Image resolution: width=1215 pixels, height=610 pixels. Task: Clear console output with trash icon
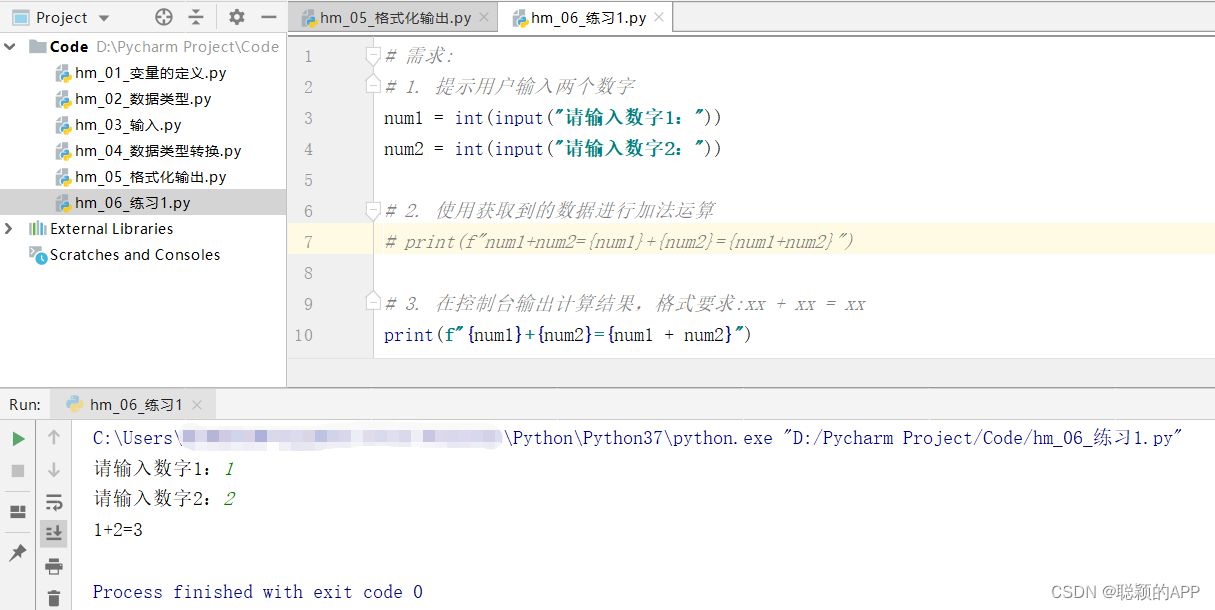[x=54, y=598]
